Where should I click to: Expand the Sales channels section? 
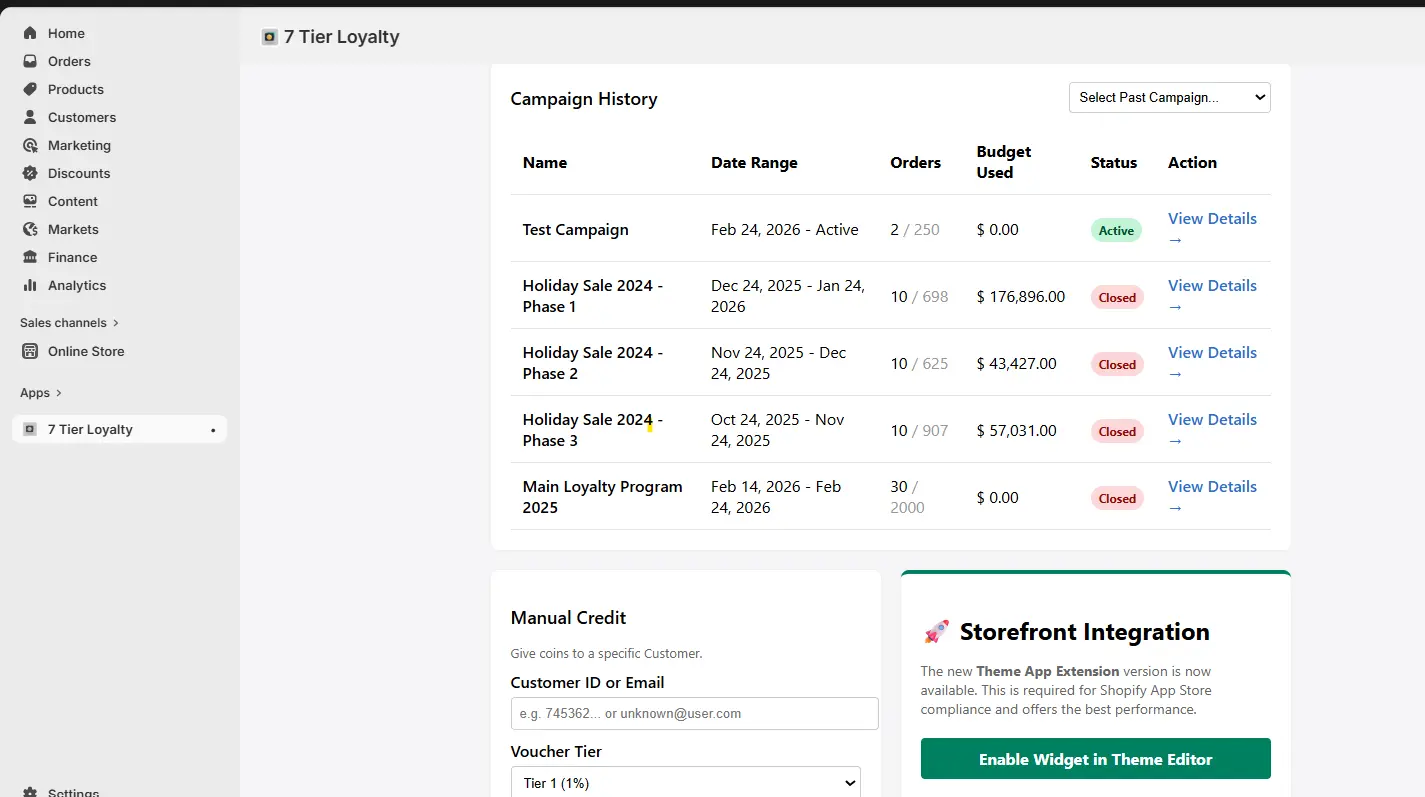pyautogui.click(x=69, y=323)
